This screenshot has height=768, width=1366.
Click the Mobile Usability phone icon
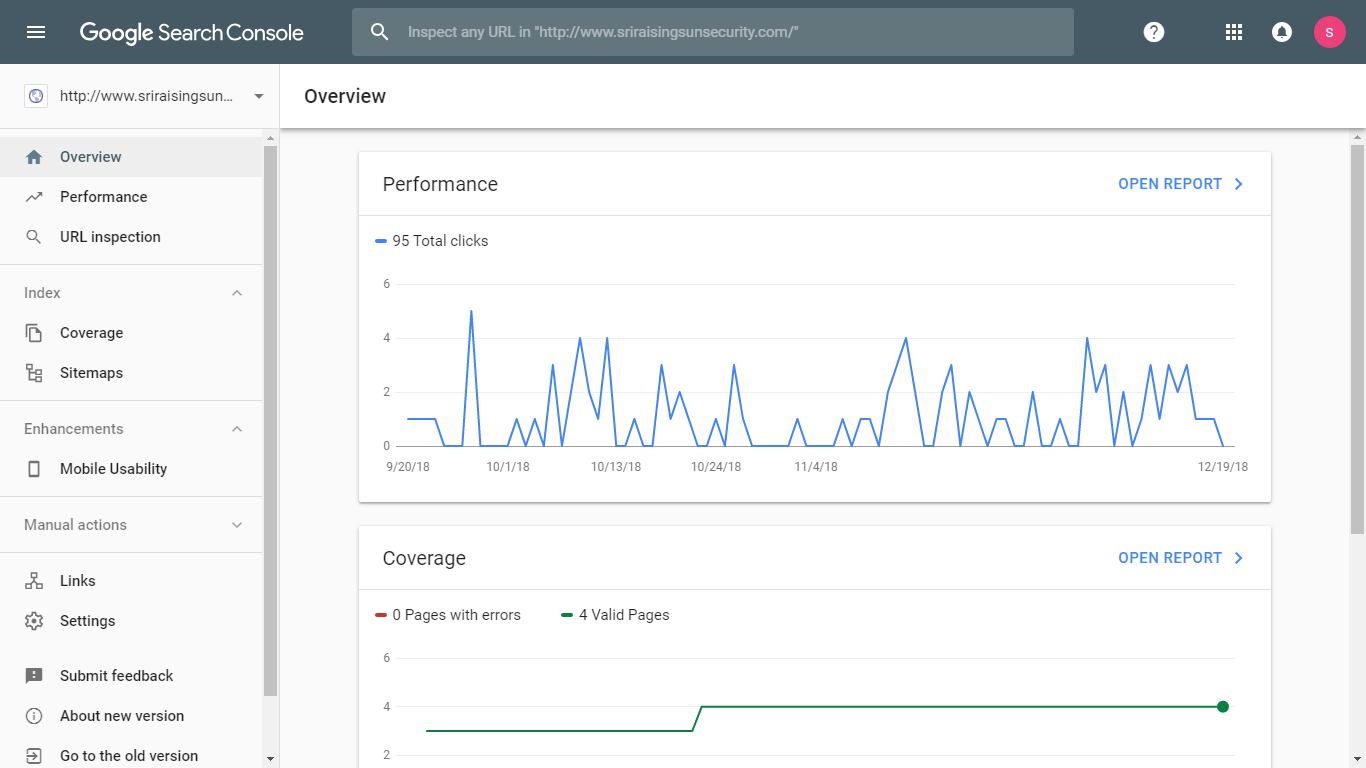click(x=34, y=469)
